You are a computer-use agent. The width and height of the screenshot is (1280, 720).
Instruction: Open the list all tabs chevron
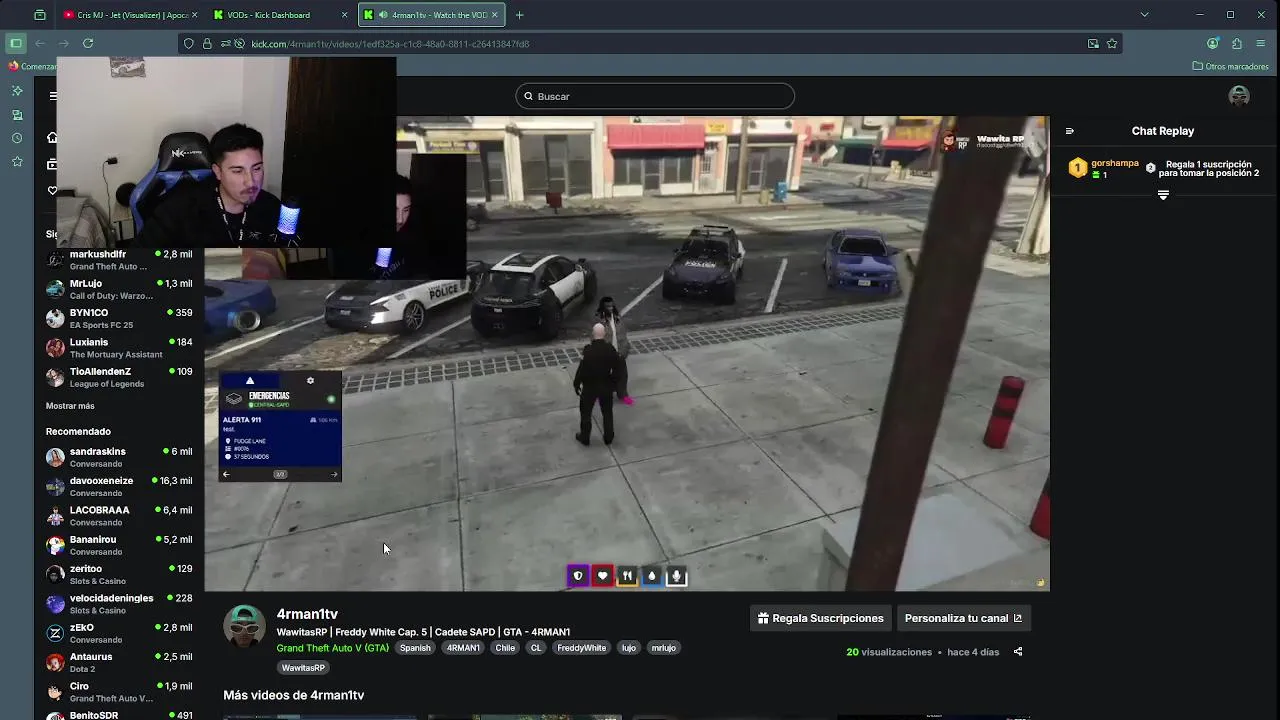[x=1144, y=15]
